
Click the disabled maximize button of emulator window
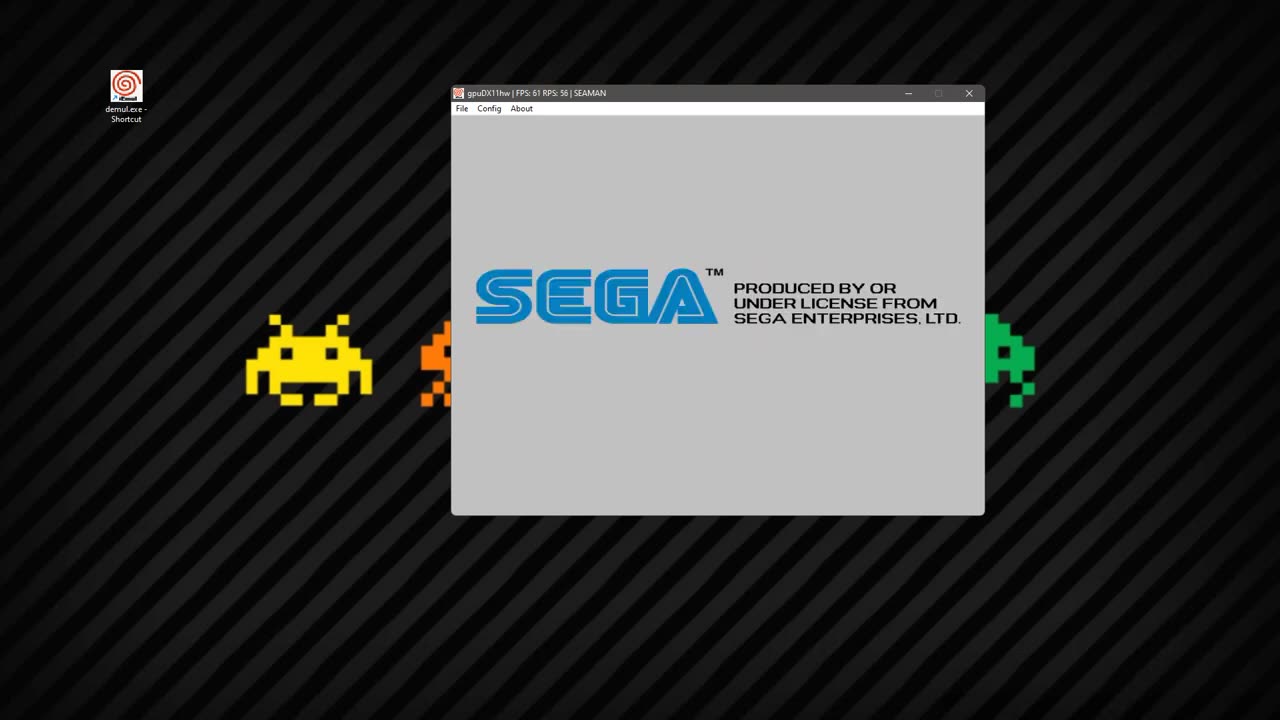pyautogui.click(x=938, y=93)
